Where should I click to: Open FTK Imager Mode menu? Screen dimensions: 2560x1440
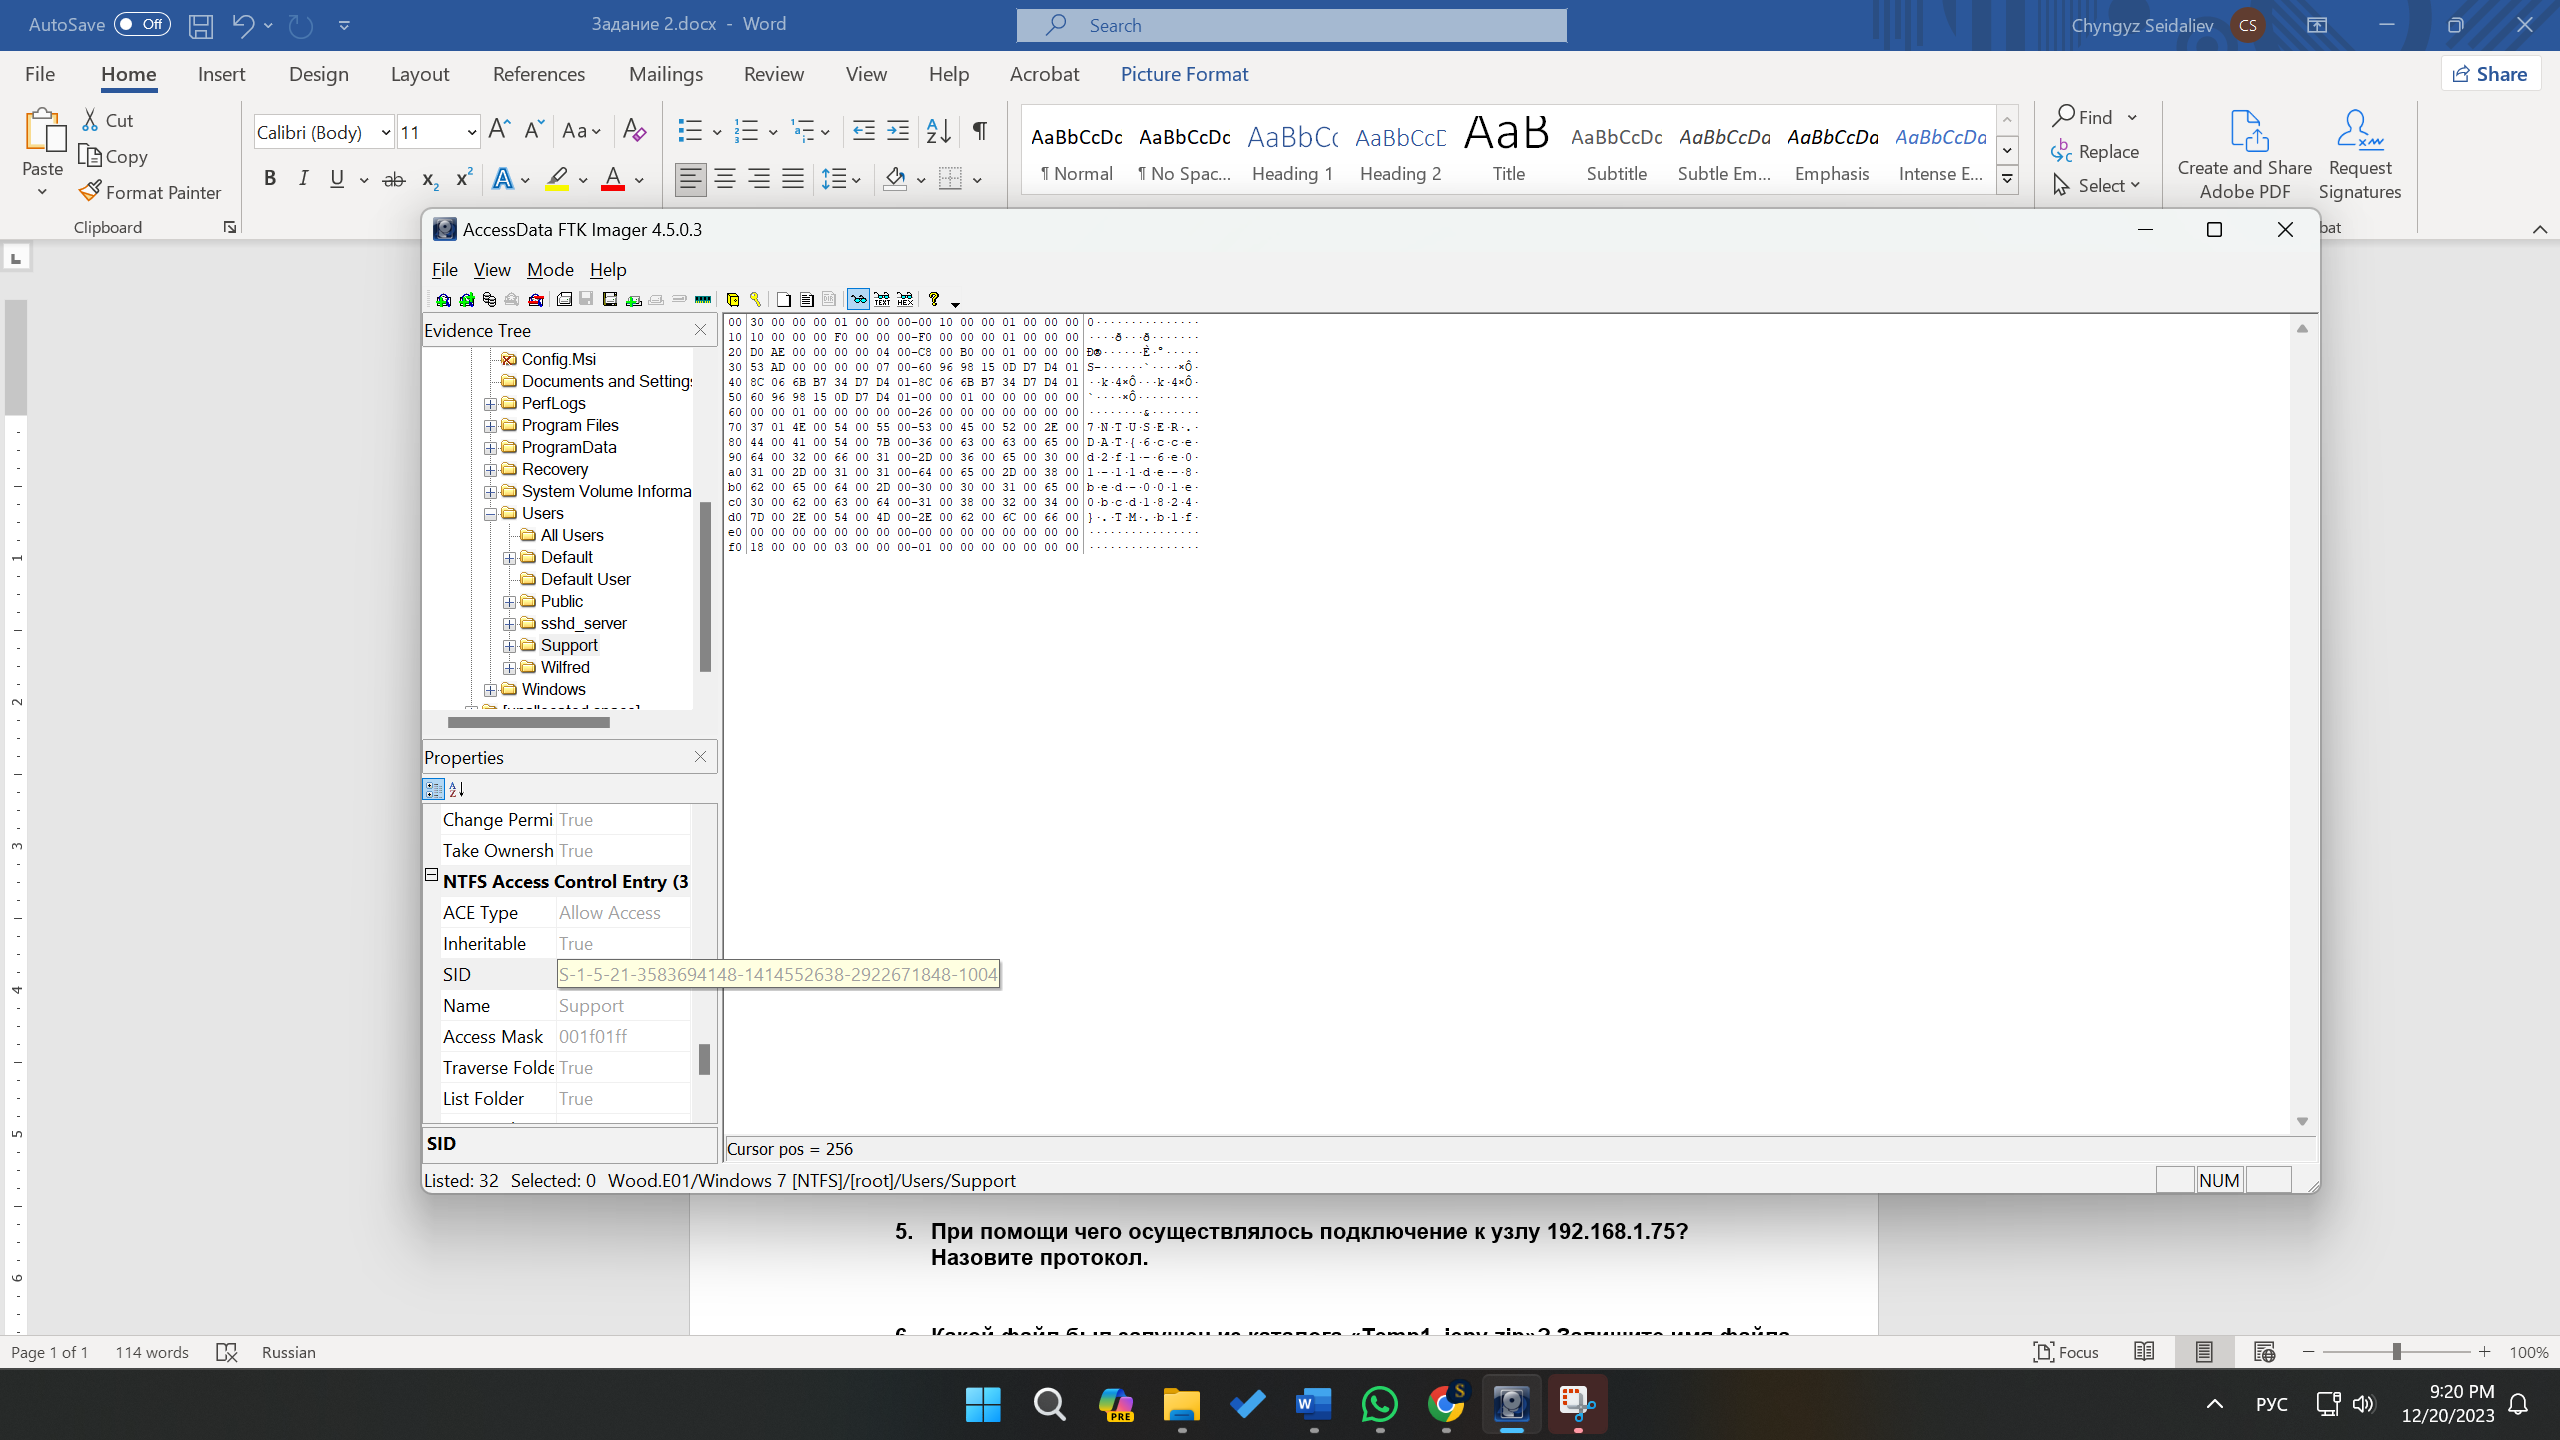click(550, 270)
